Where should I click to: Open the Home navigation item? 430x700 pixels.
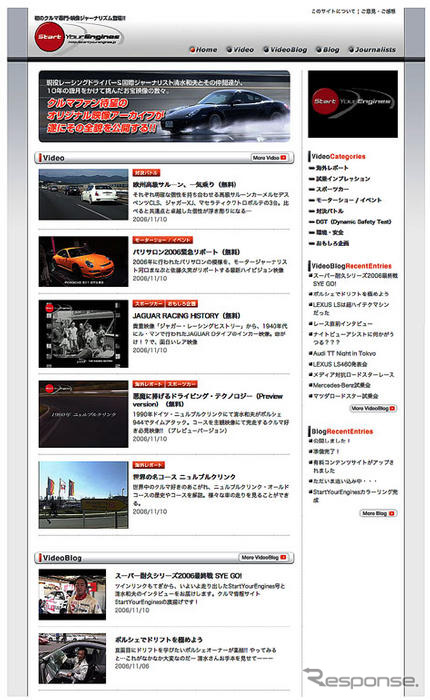point(203,50)
